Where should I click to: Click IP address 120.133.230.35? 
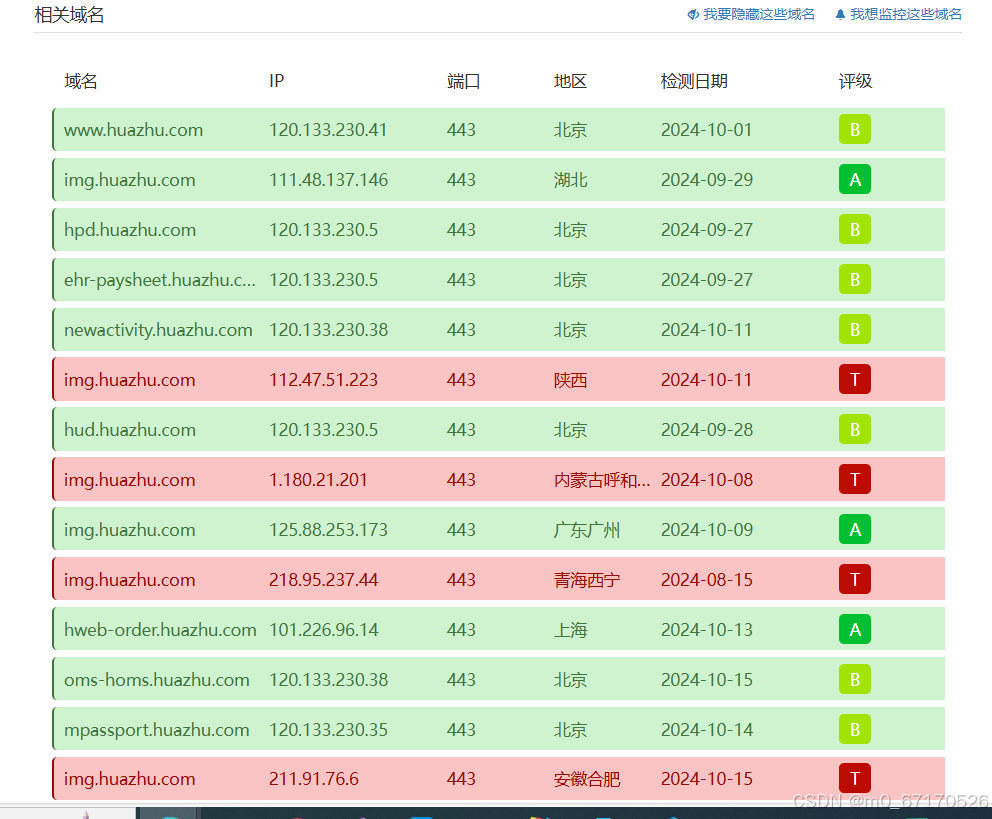tap(328, 729)
